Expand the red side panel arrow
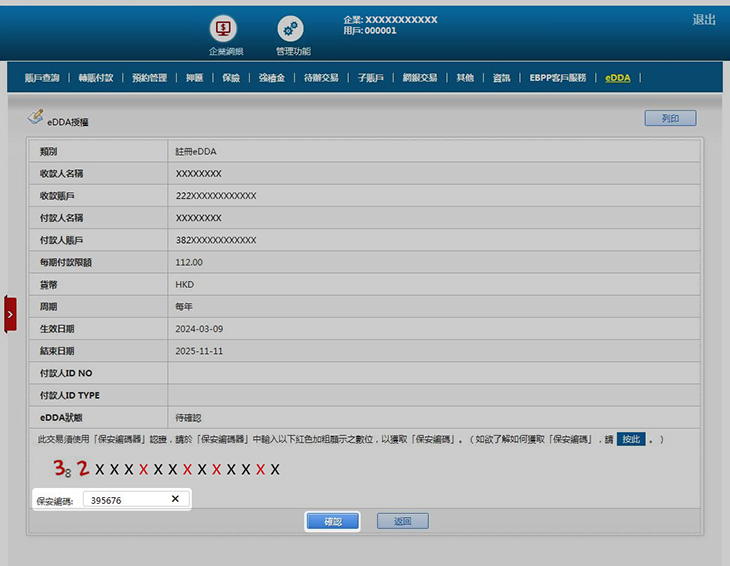The image size is (730, 566). (x=10, y=314)
